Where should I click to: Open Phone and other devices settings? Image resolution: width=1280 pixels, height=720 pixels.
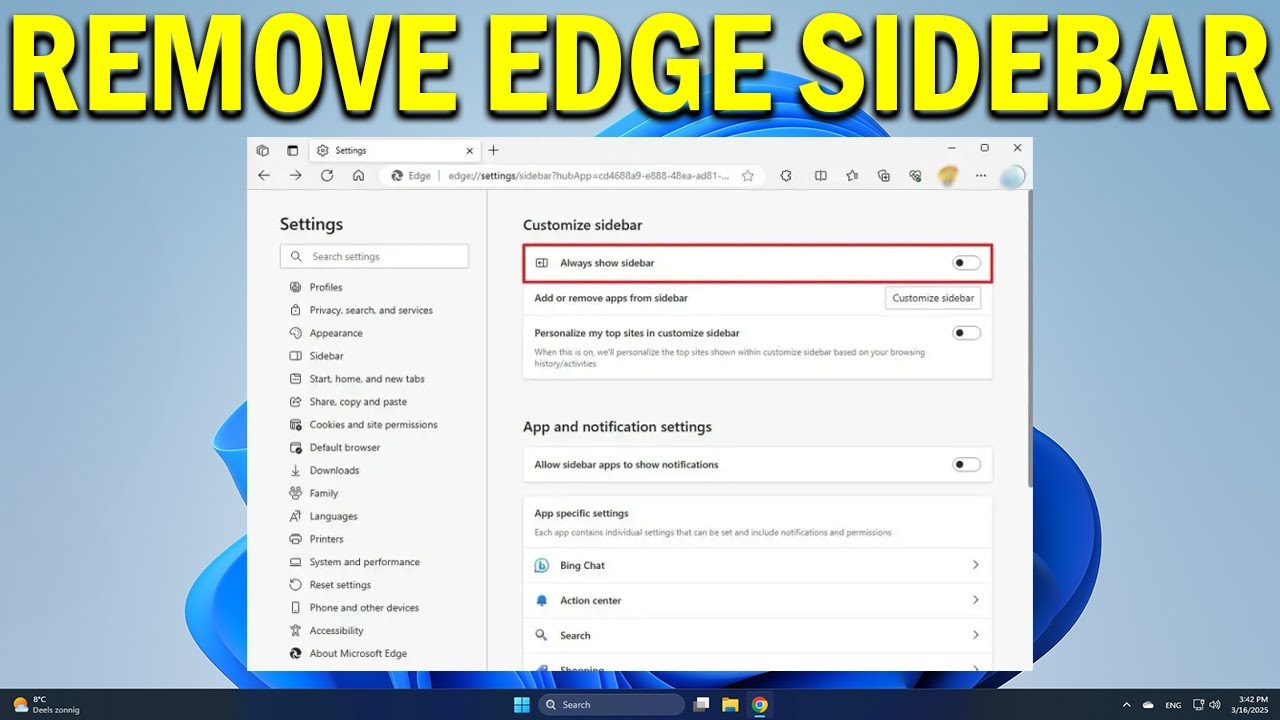363,608
